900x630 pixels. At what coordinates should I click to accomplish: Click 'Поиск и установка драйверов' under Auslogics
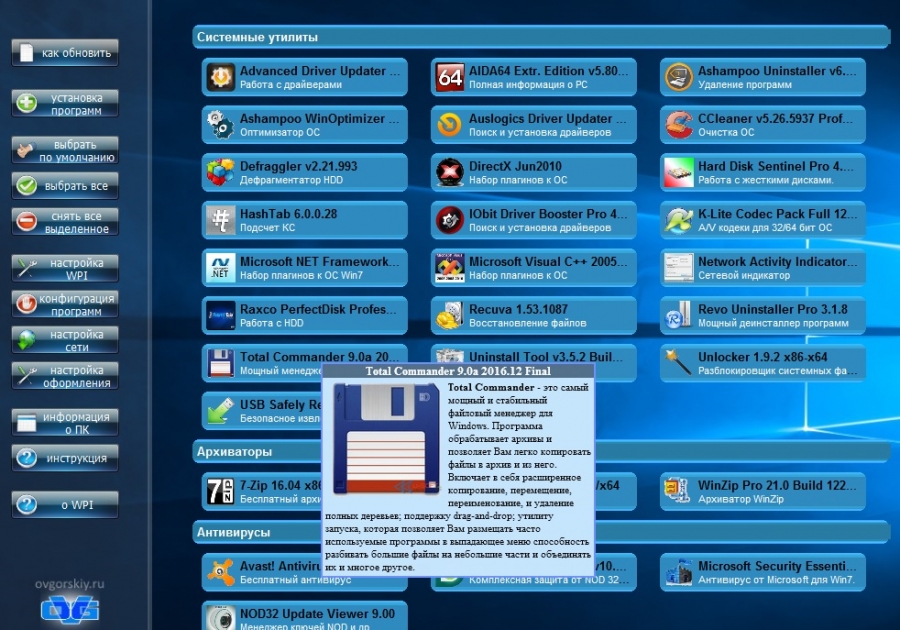click(x=540, y=133)
